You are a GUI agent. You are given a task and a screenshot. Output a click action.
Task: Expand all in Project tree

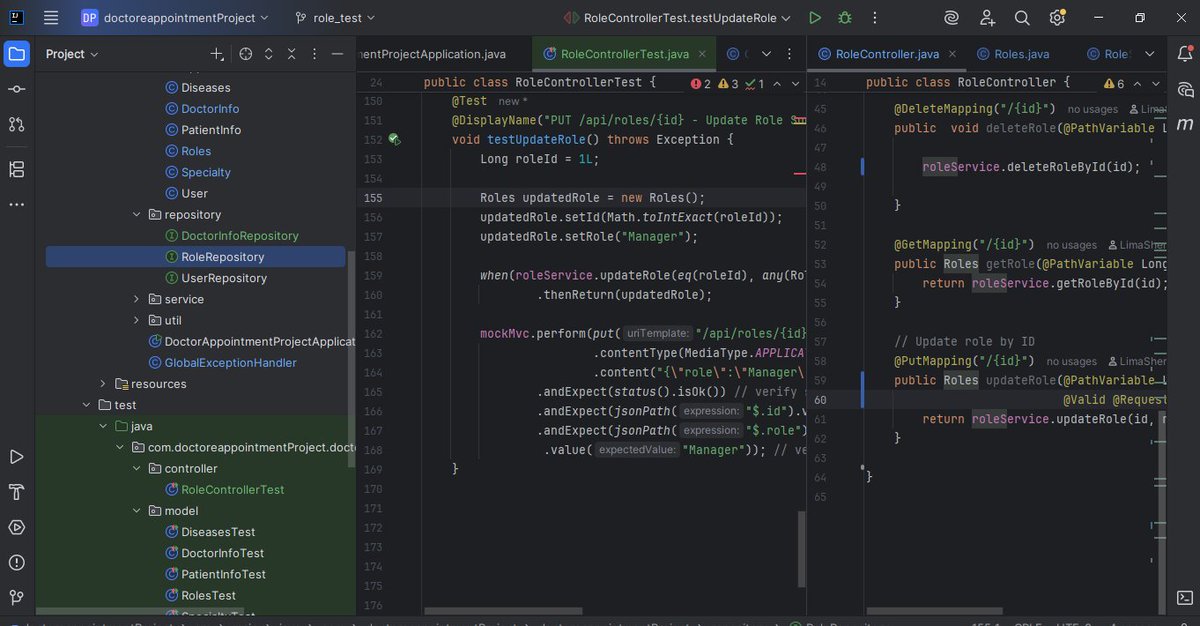point(268,54)
